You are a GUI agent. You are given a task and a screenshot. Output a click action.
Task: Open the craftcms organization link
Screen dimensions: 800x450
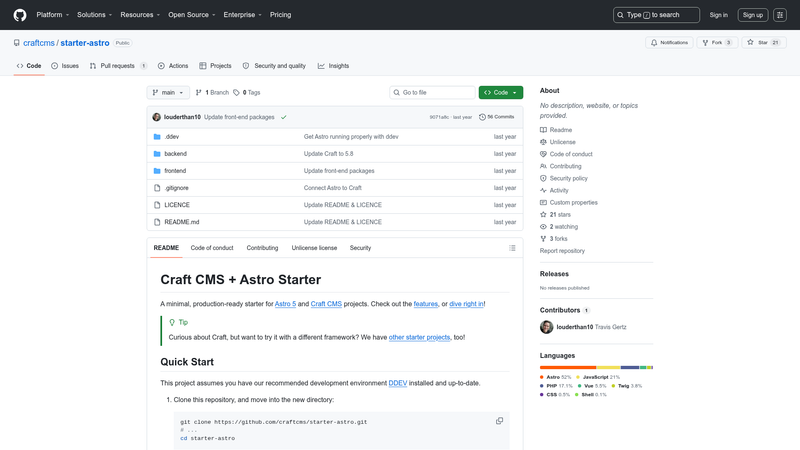pos(39,43)
